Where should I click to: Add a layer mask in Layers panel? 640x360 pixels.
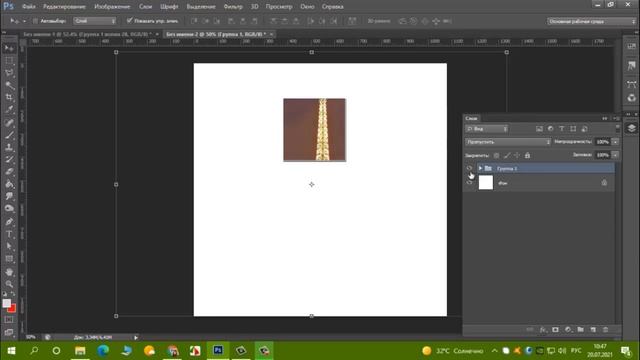point(555,330)
